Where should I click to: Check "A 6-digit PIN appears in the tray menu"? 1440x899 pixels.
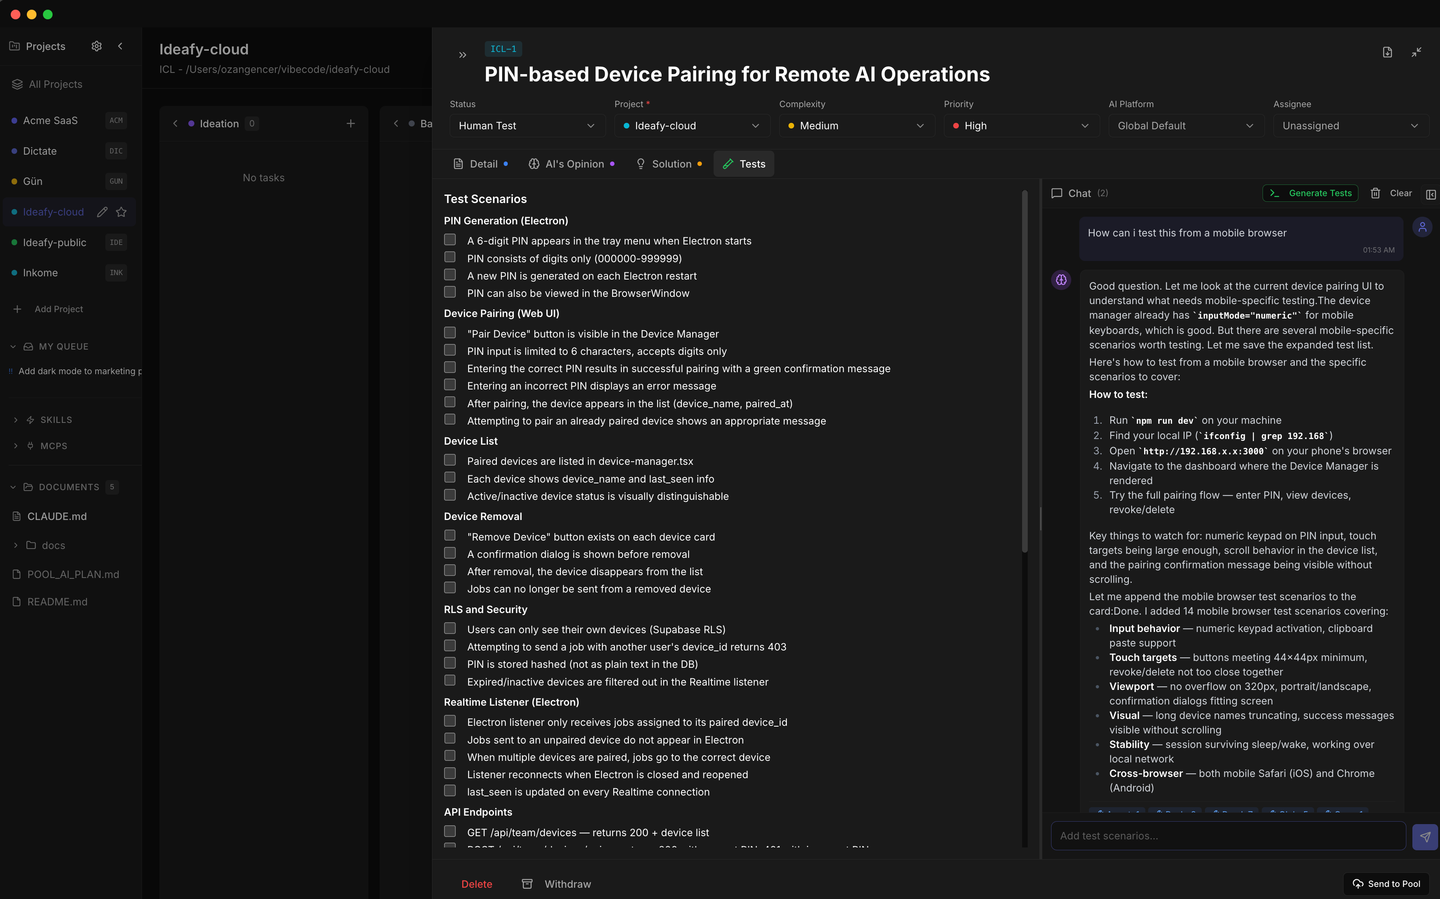coord(450,240)
